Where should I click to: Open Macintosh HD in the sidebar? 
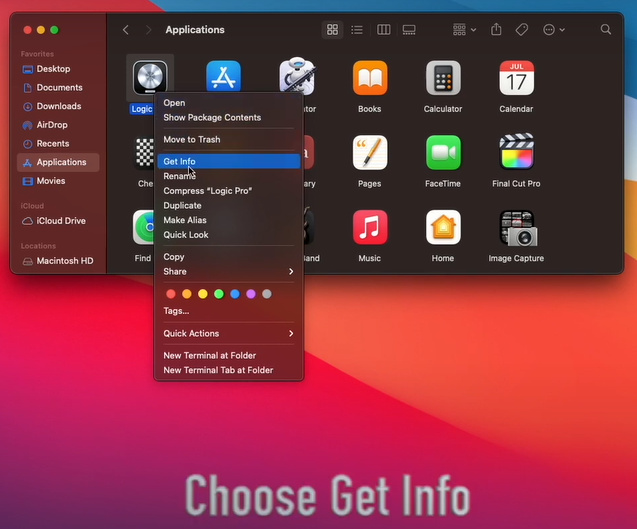click(x=58, y=261)
